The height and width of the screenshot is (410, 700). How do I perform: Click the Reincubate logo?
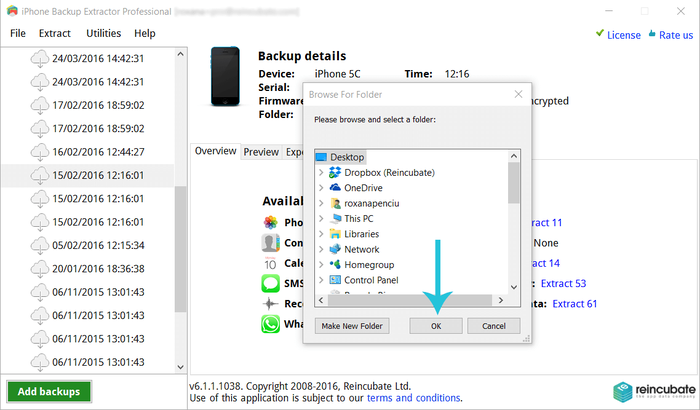click(654, 392)
